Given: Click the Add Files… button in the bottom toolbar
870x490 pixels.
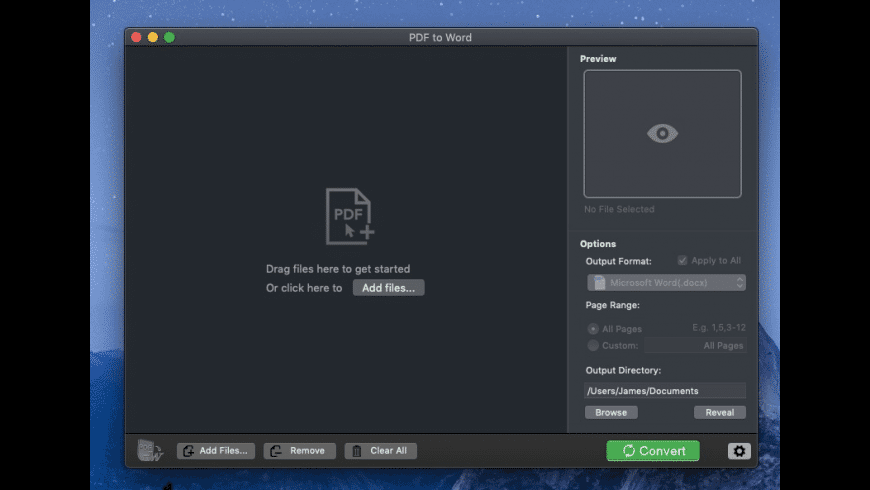Looking at the screenshot, I should click(216, 451).
